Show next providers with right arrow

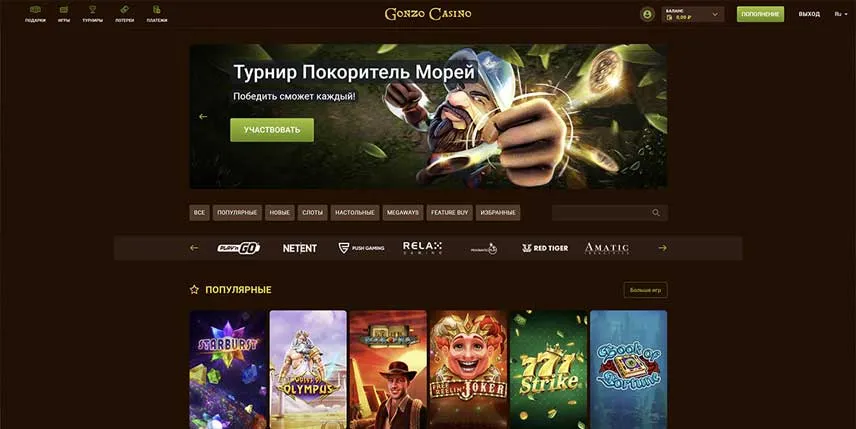tap(662, 248)
